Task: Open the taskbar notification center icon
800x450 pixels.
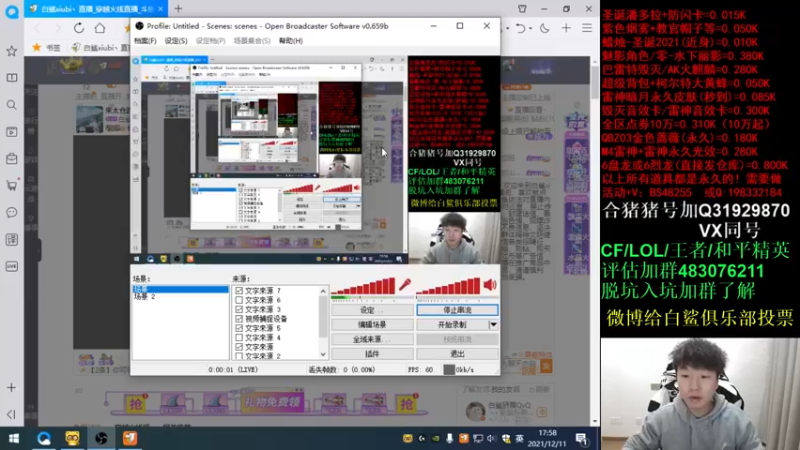Action: click(582, 438)
